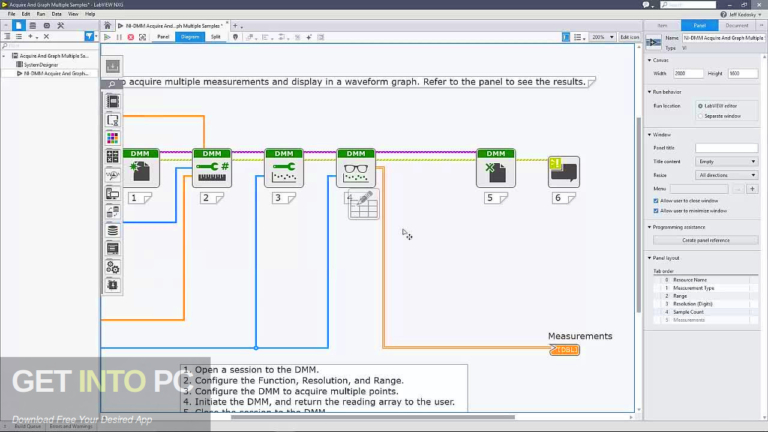Click the Panel title input field
The height and width of the screenshot is (432, 768).
click(x=726, y=147)
